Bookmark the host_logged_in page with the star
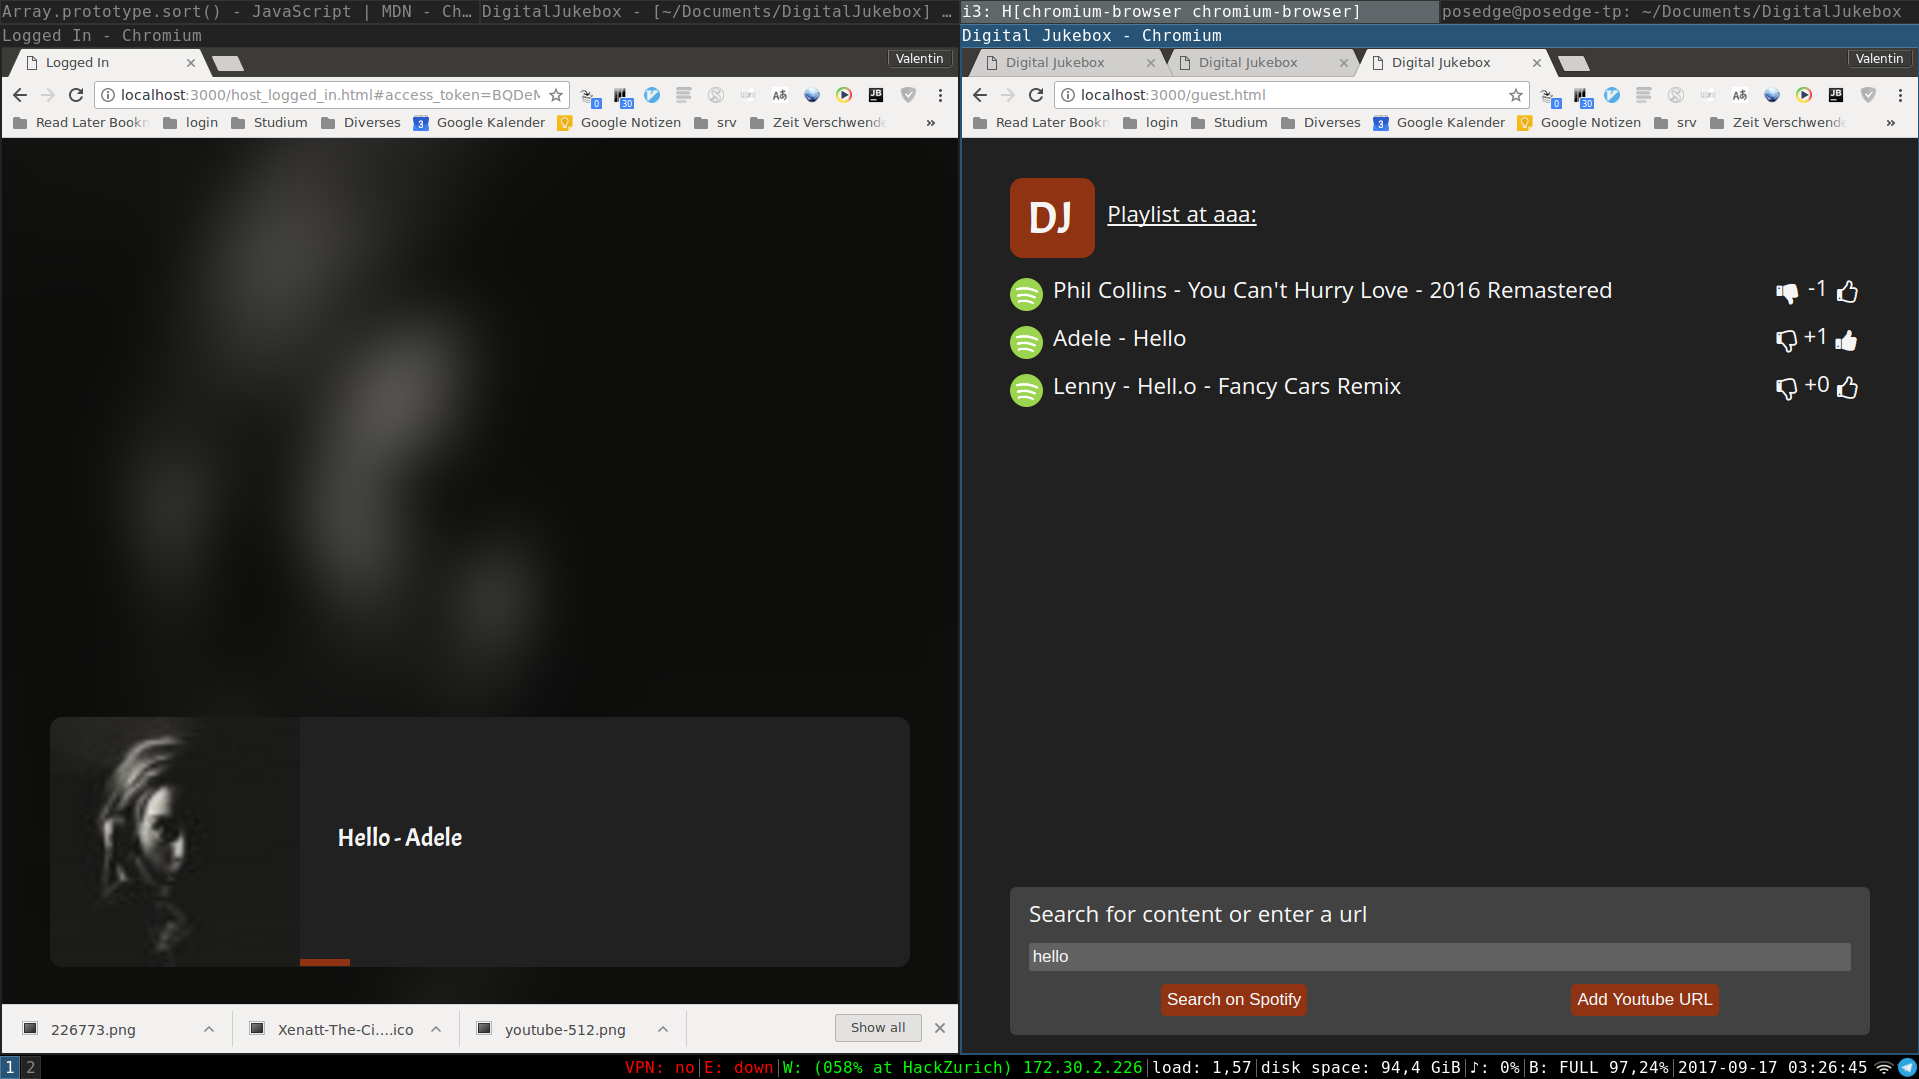Viewport: 1919px width, 1079px height. point(556,95)
